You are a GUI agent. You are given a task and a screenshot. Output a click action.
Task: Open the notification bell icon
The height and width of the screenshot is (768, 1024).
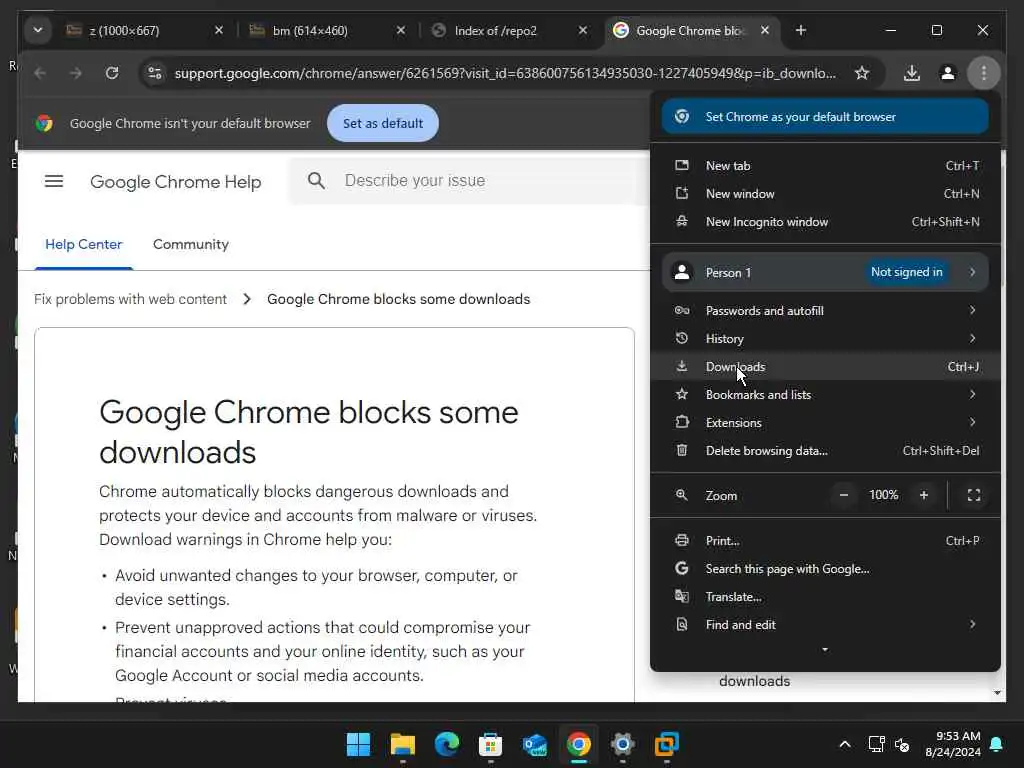pos(997,744)
